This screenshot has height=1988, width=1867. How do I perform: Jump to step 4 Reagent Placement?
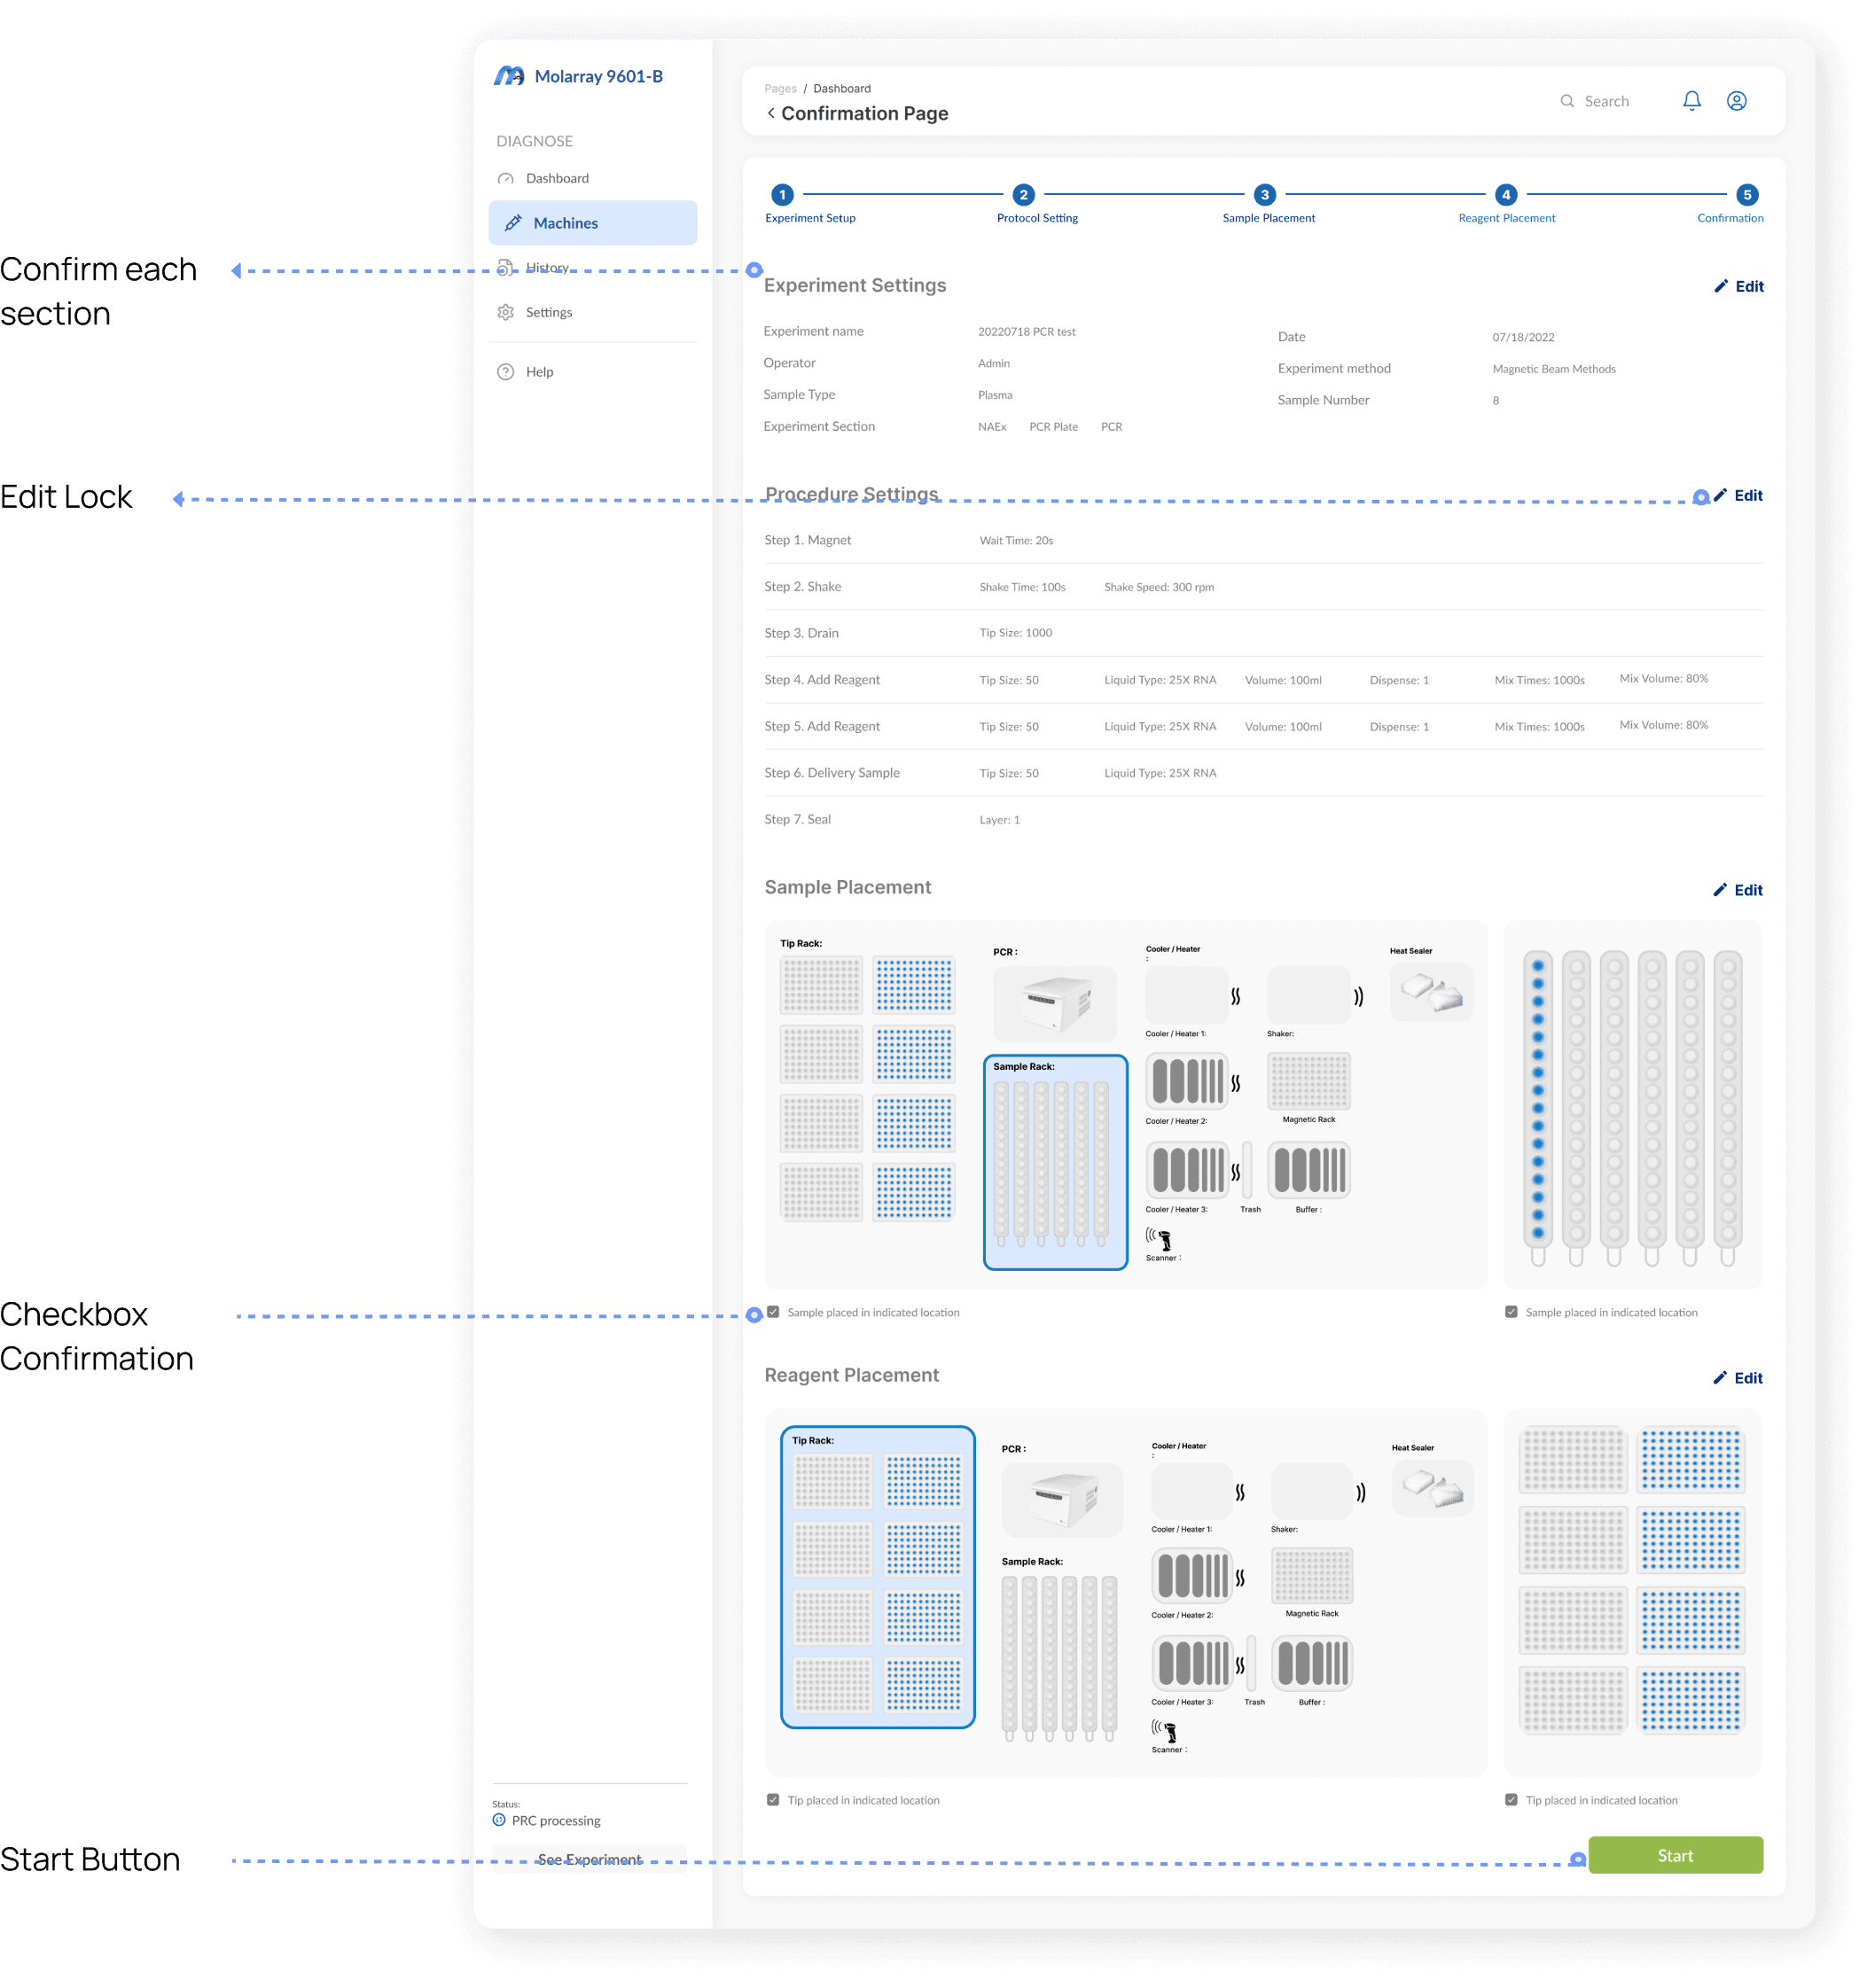tap(1505, 195)
